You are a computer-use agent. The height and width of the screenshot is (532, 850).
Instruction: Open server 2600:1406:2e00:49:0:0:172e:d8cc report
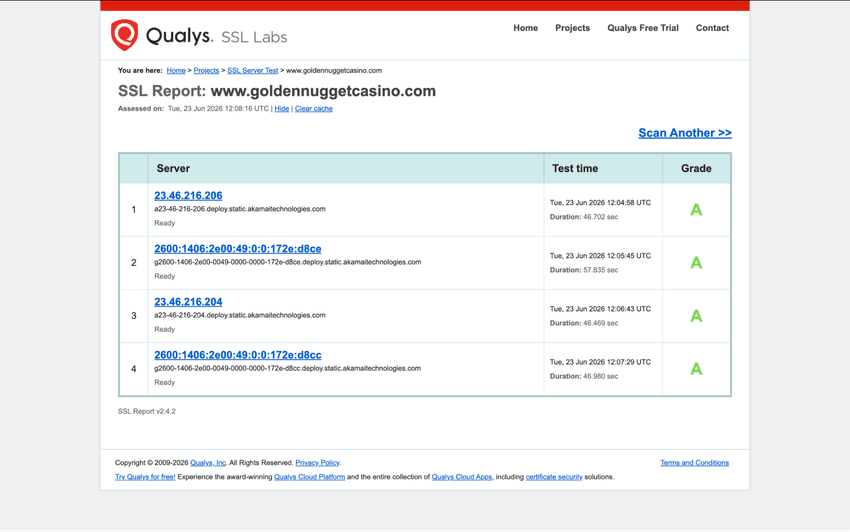click(x=237, y=355)
